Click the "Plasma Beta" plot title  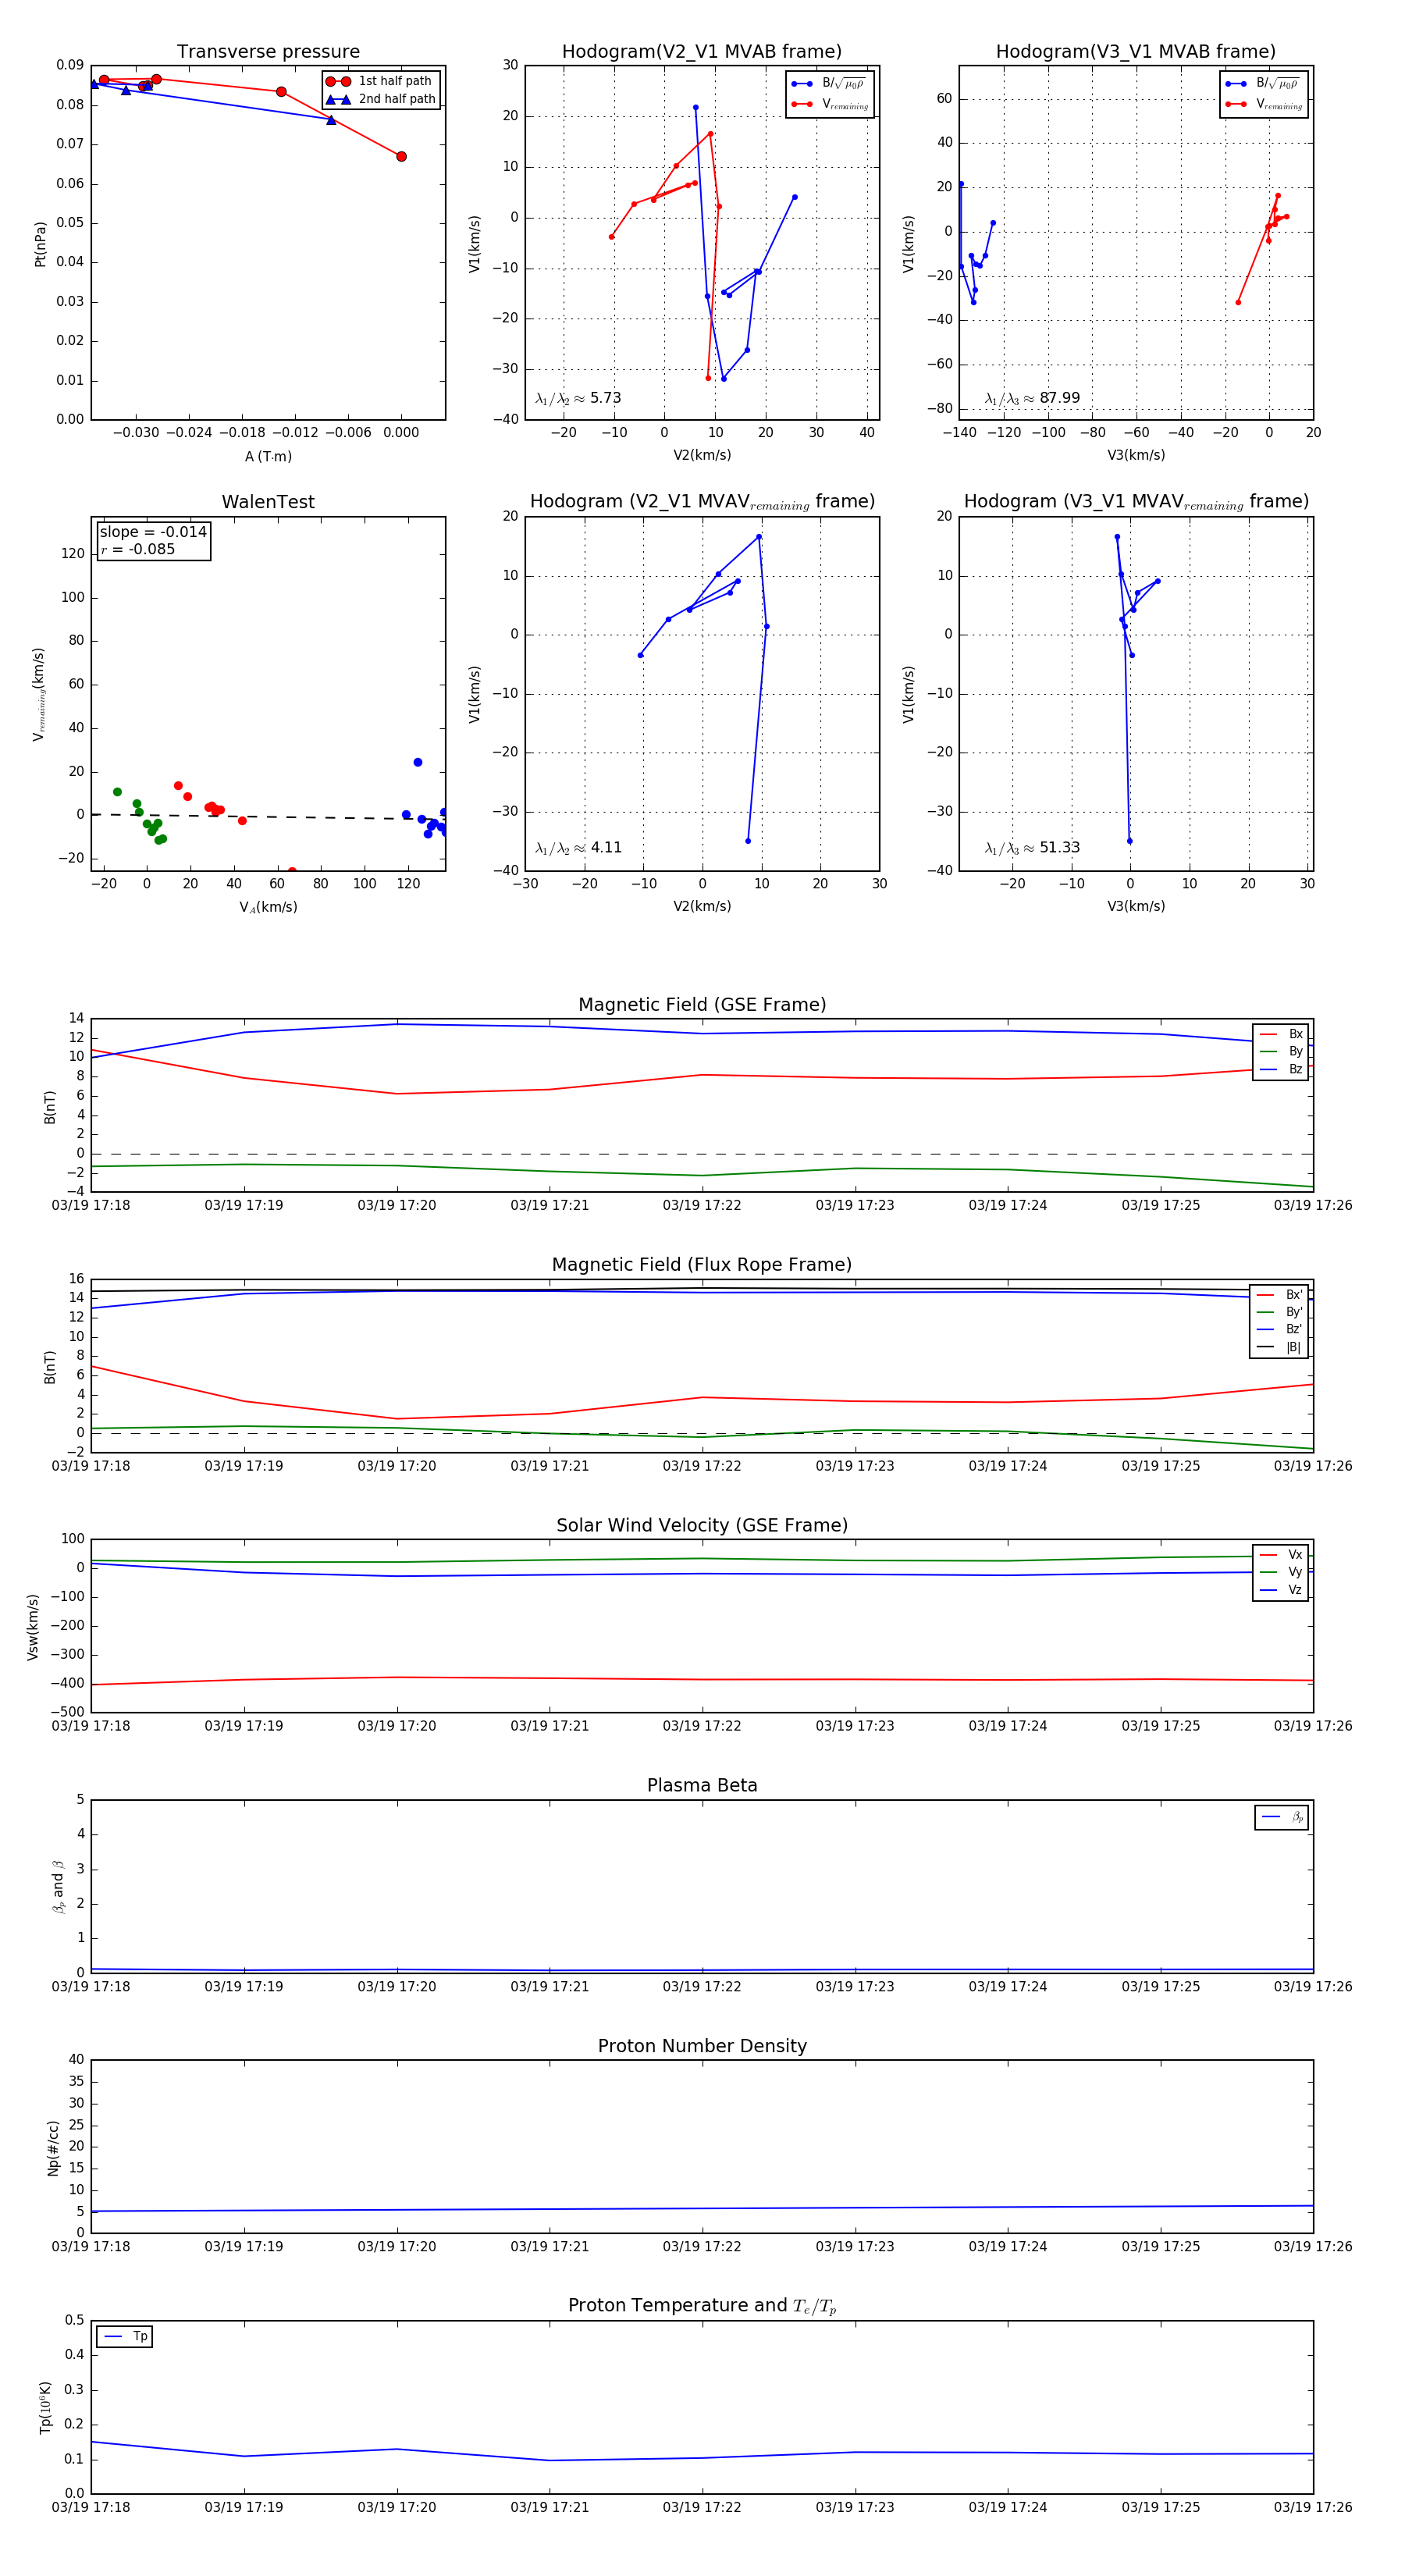pyautogui.click(x=702, y=1786)
